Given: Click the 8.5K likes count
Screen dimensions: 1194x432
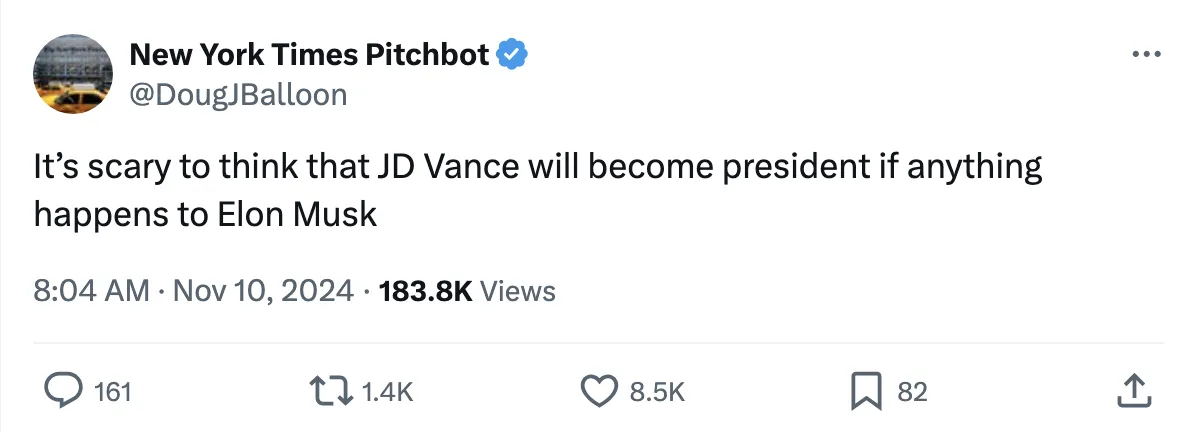Looking at the screenshot, I should (656, 392).
